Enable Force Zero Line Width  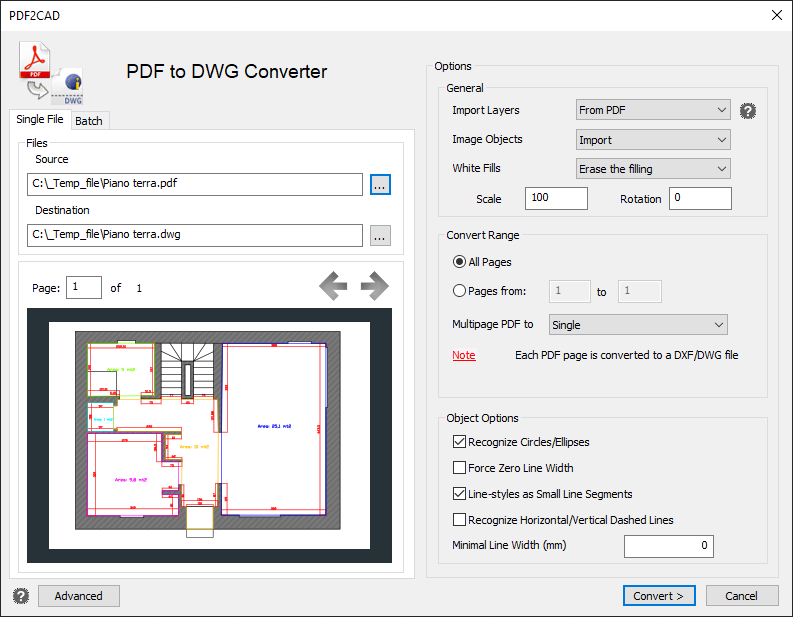coord(460,468)
